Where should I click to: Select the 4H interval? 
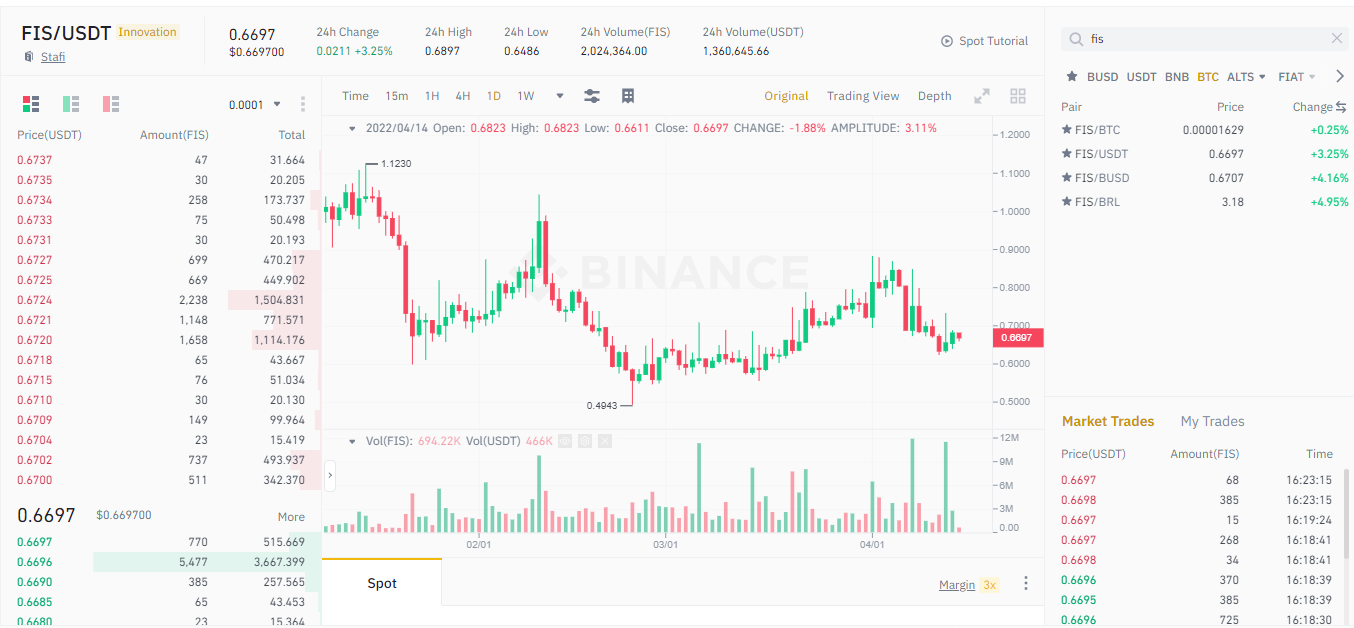[463, 96]
